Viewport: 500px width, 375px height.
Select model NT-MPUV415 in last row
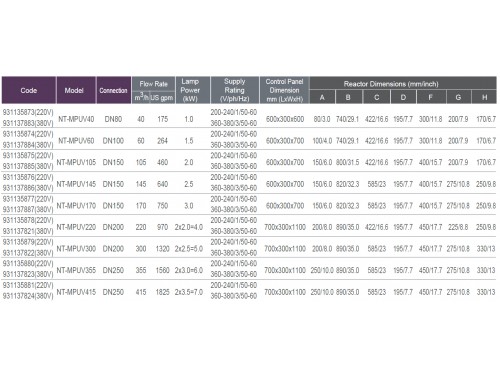(x=76, y=292)
